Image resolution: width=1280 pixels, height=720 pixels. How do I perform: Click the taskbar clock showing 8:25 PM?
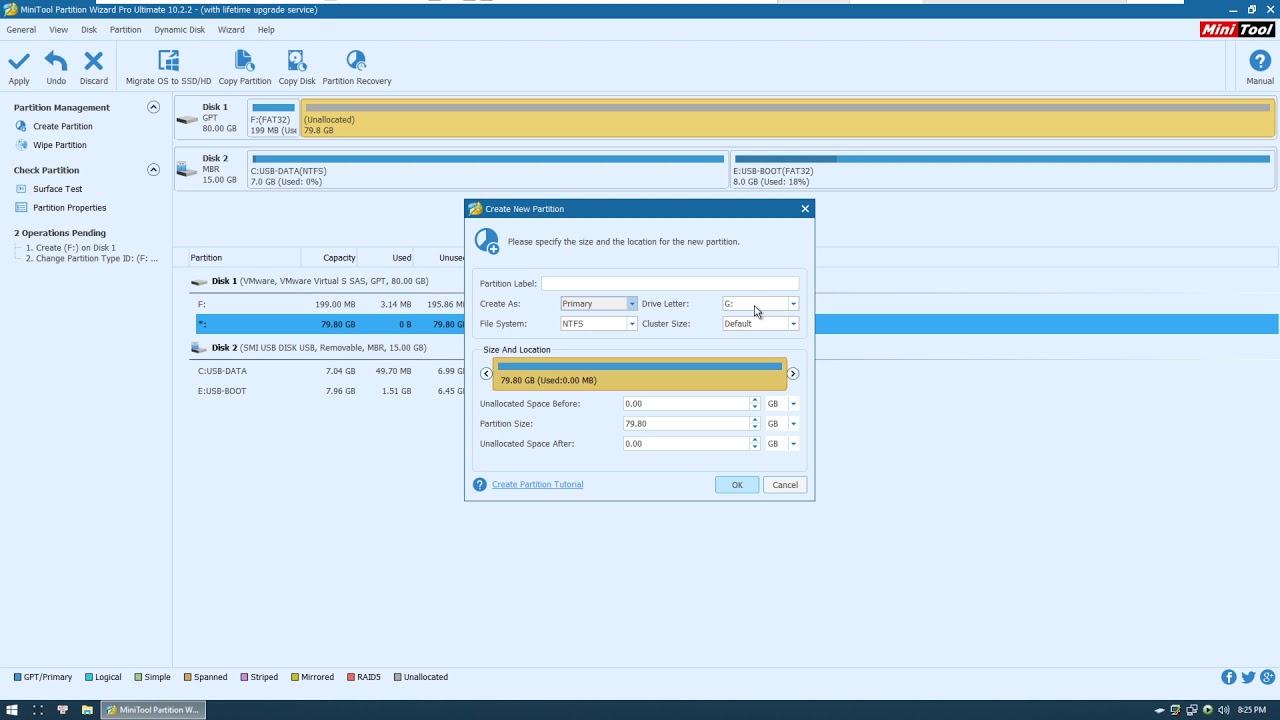click(1252, 710)
